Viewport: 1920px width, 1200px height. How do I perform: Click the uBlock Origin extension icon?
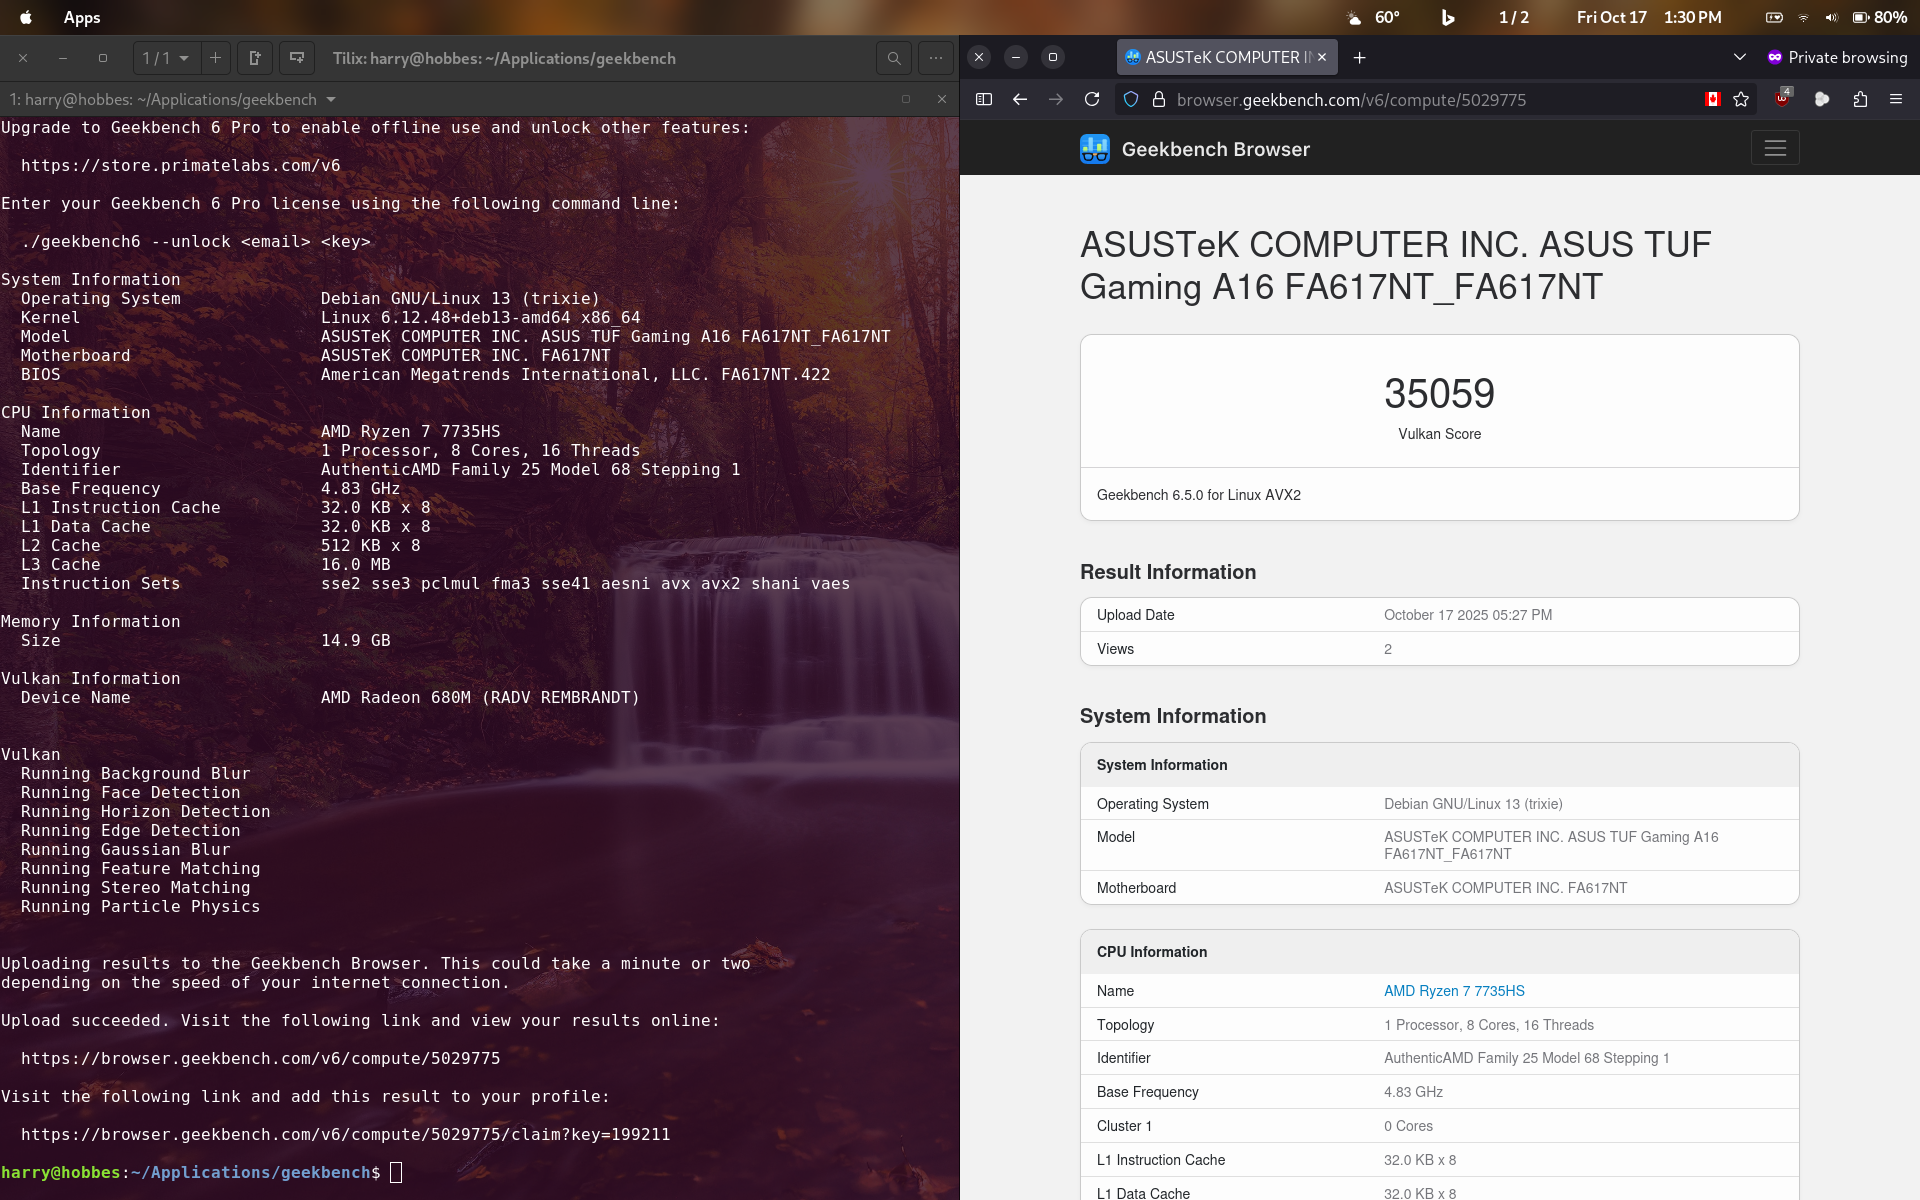point(1782,99)
